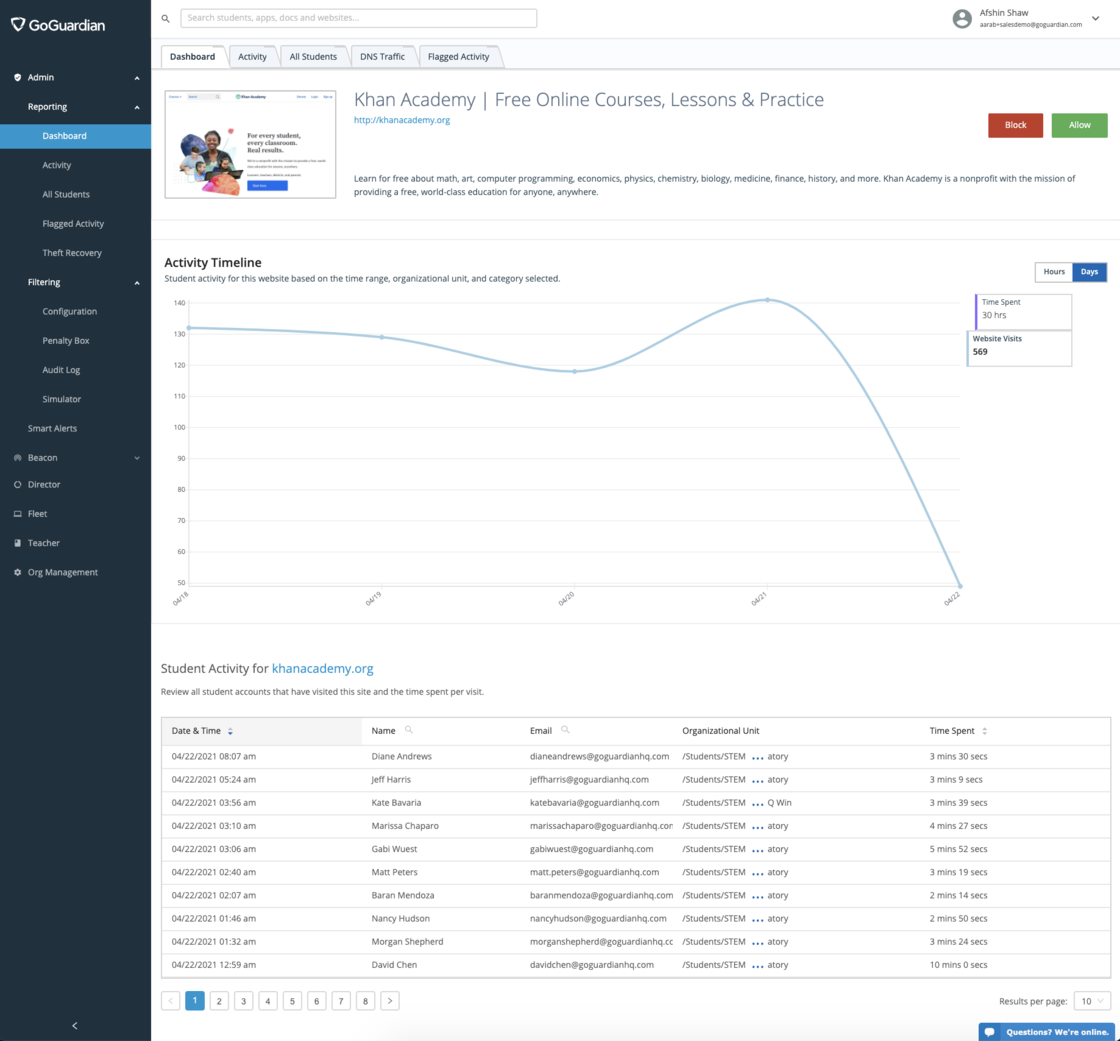Click the Org Management gear icon
This screenshot has height=1041, width=1120.
pyautogui.click(x=18, y=572)
